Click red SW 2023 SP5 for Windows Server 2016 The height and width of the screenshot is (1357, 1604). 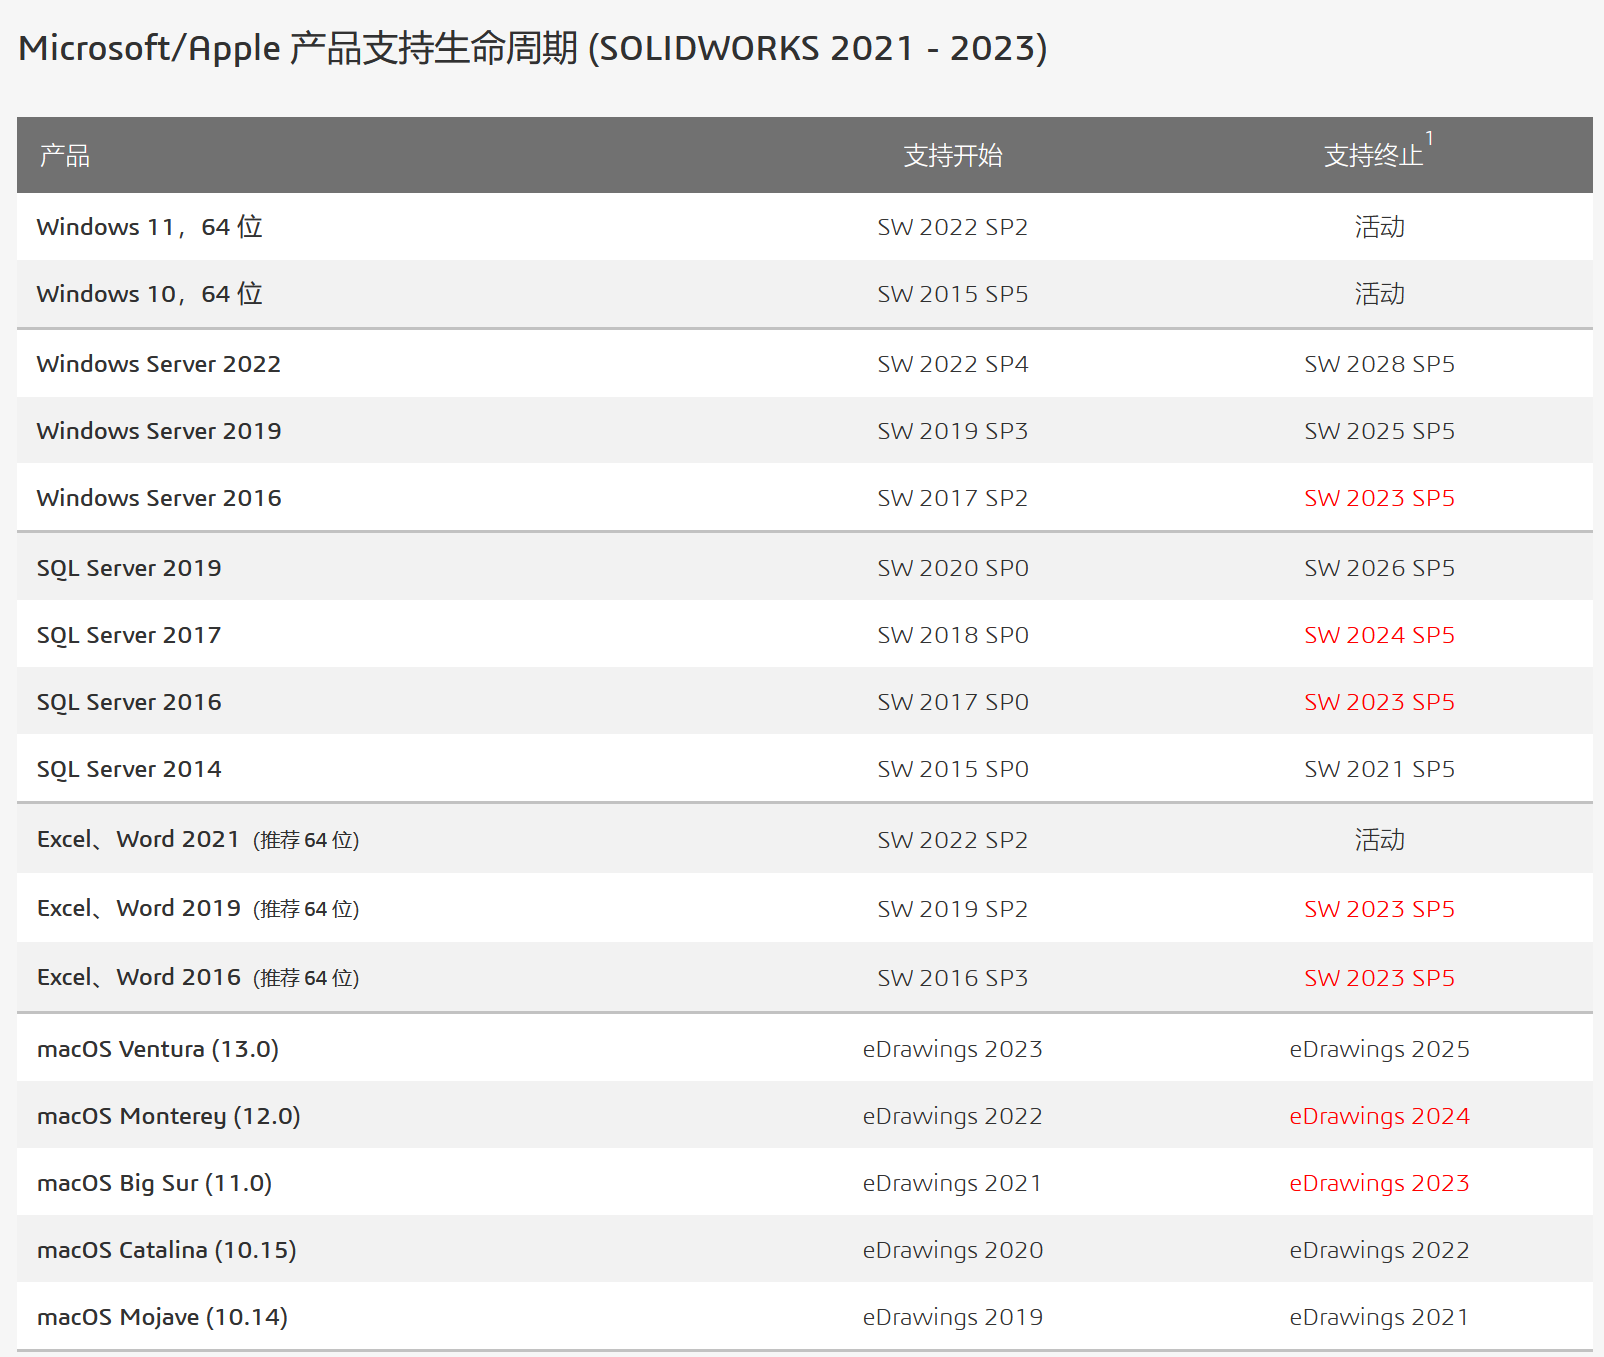point(1378,498)
